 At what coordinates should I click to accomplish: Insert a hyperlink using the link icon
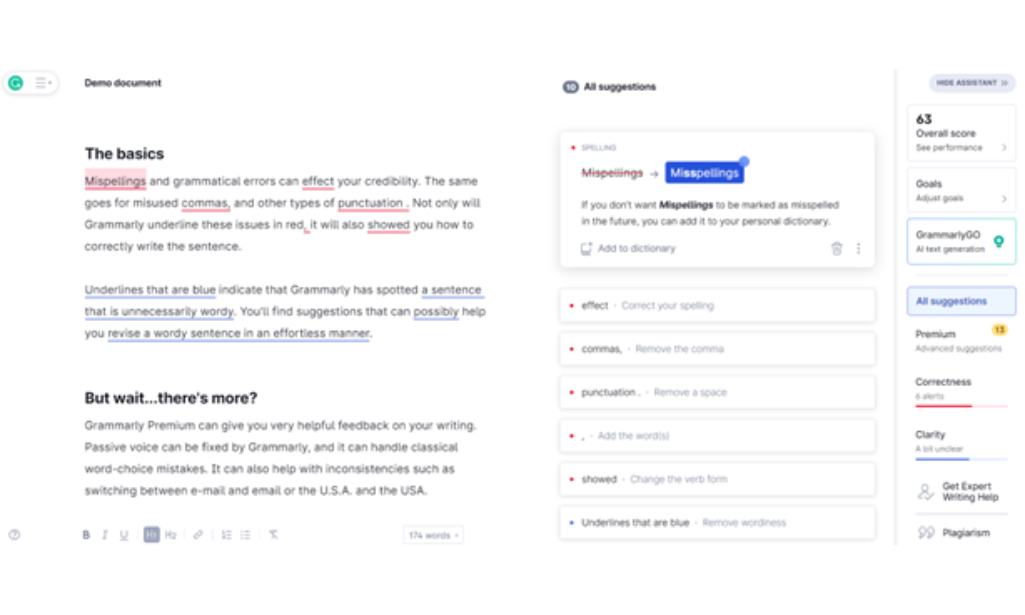coord(197,534)
